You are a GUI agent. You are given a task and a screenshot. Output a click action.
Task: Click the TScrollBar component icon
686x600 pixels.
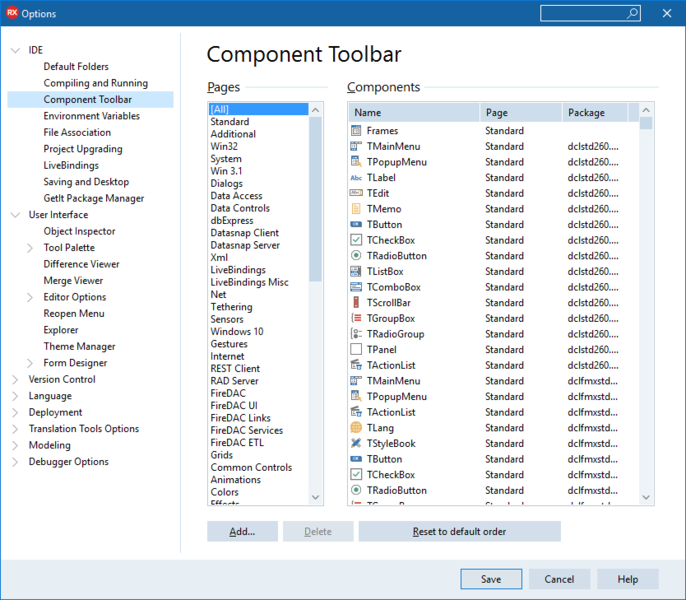click(356, 302)
